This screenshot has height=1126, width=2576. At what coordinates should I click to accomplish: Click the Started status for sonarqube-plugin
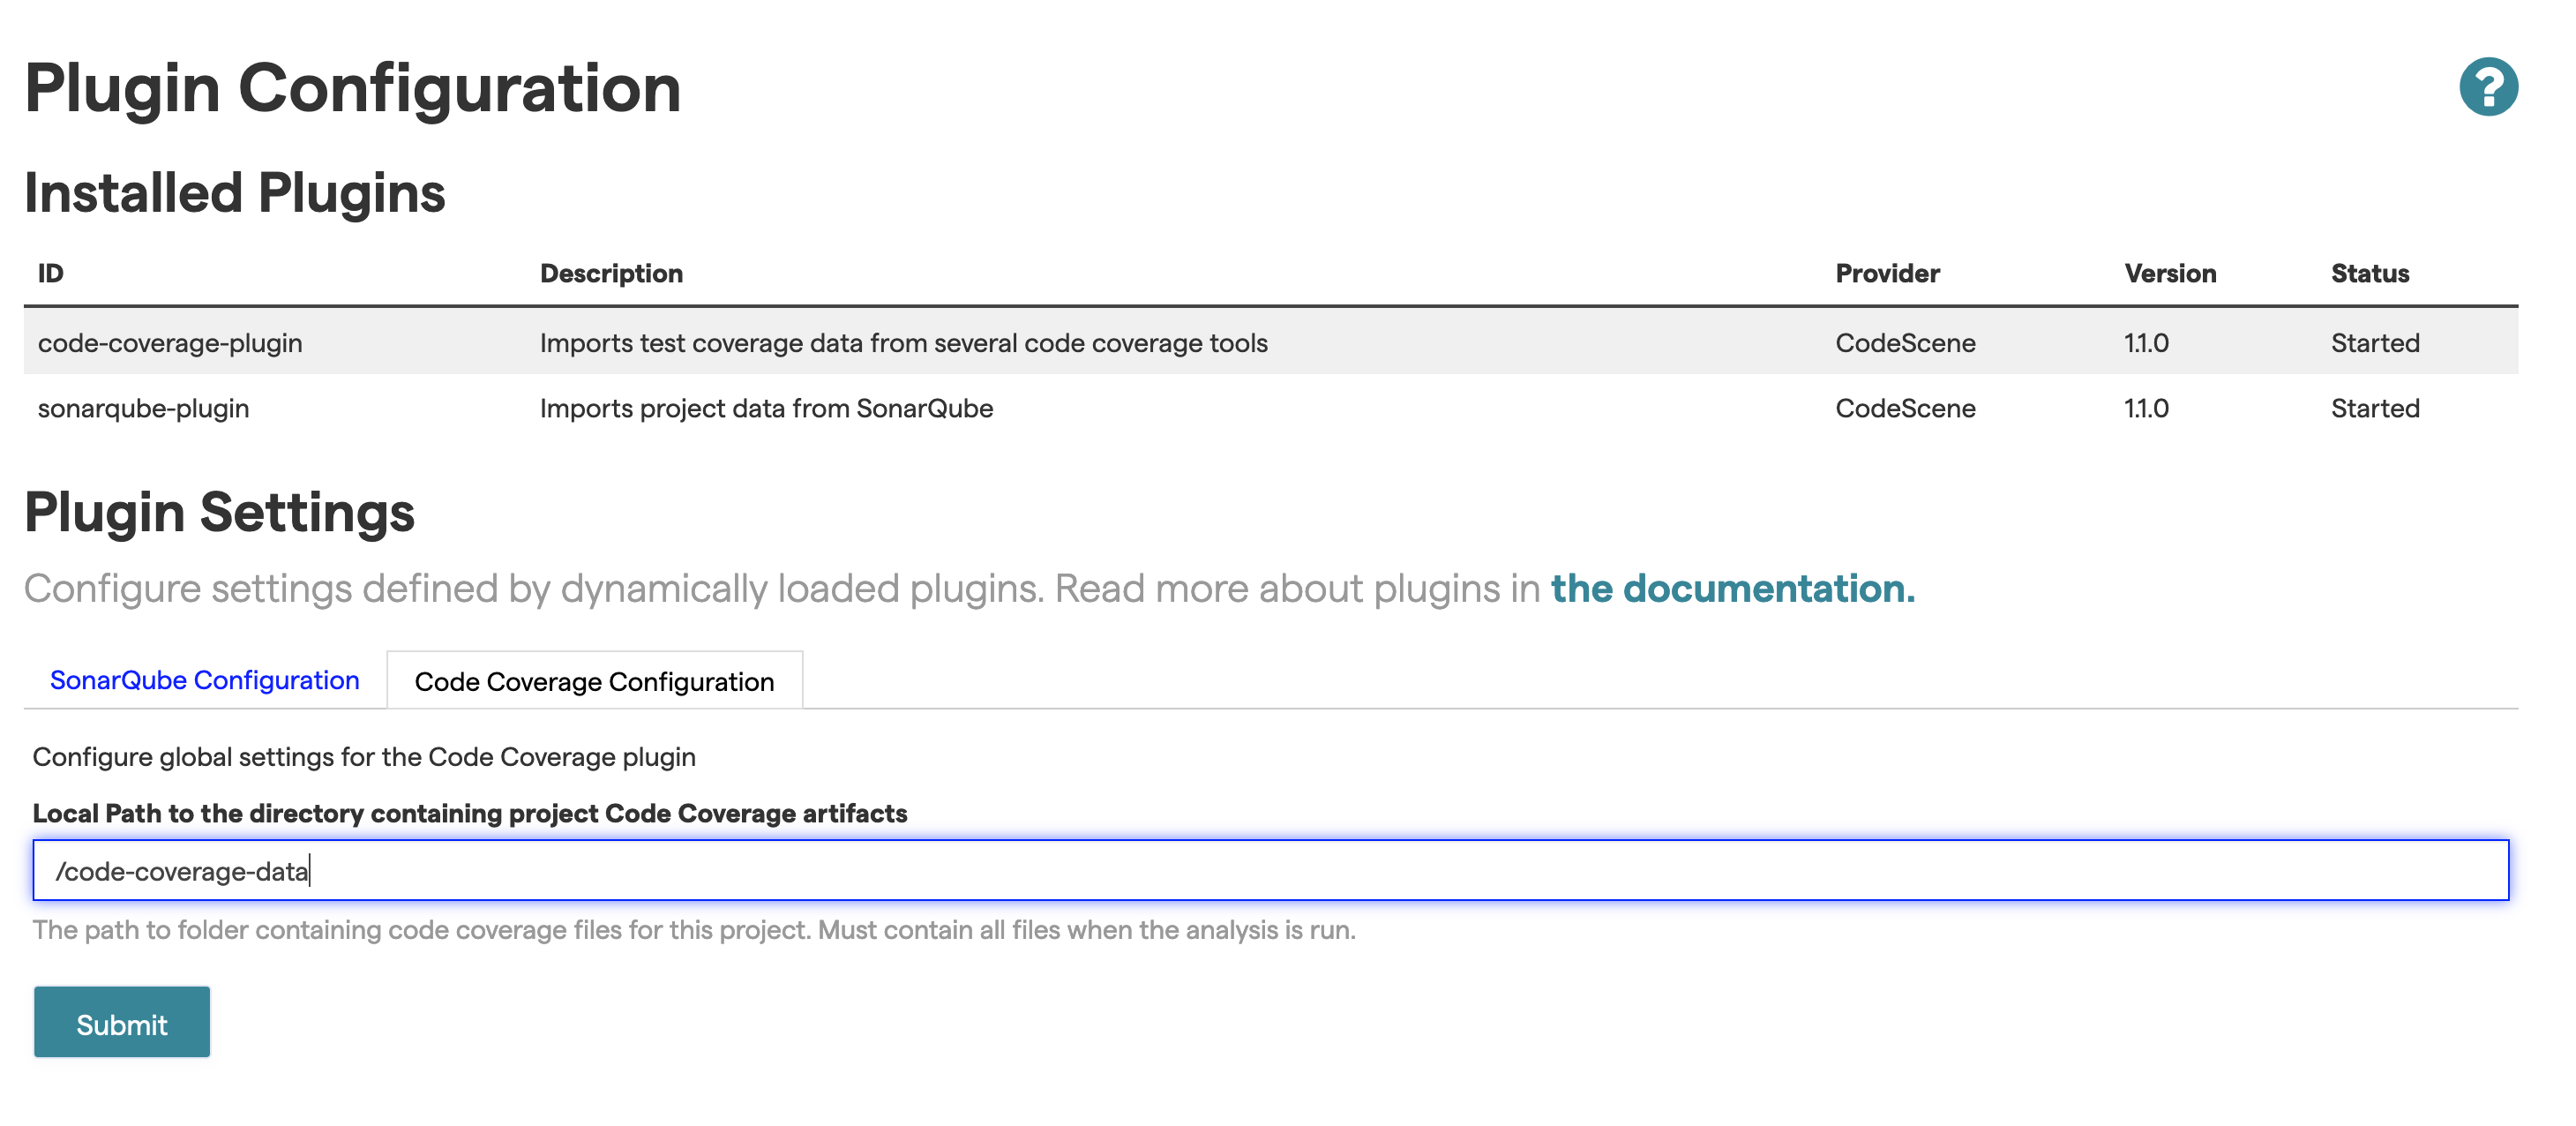tap(2374, 408)
